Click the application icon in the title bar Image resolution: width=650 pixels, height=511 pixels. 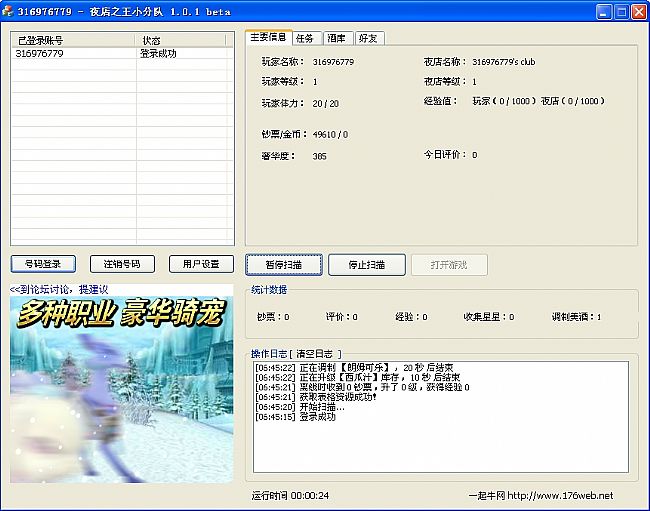click(7, 11)
